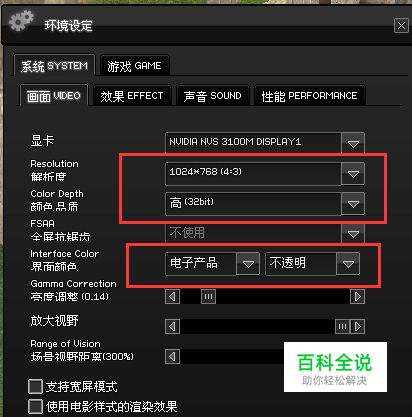This screenshot has height=417, width=412.
Task: Open the Color Depth 高 (32bit) dropdown
Action: point(353,204)
